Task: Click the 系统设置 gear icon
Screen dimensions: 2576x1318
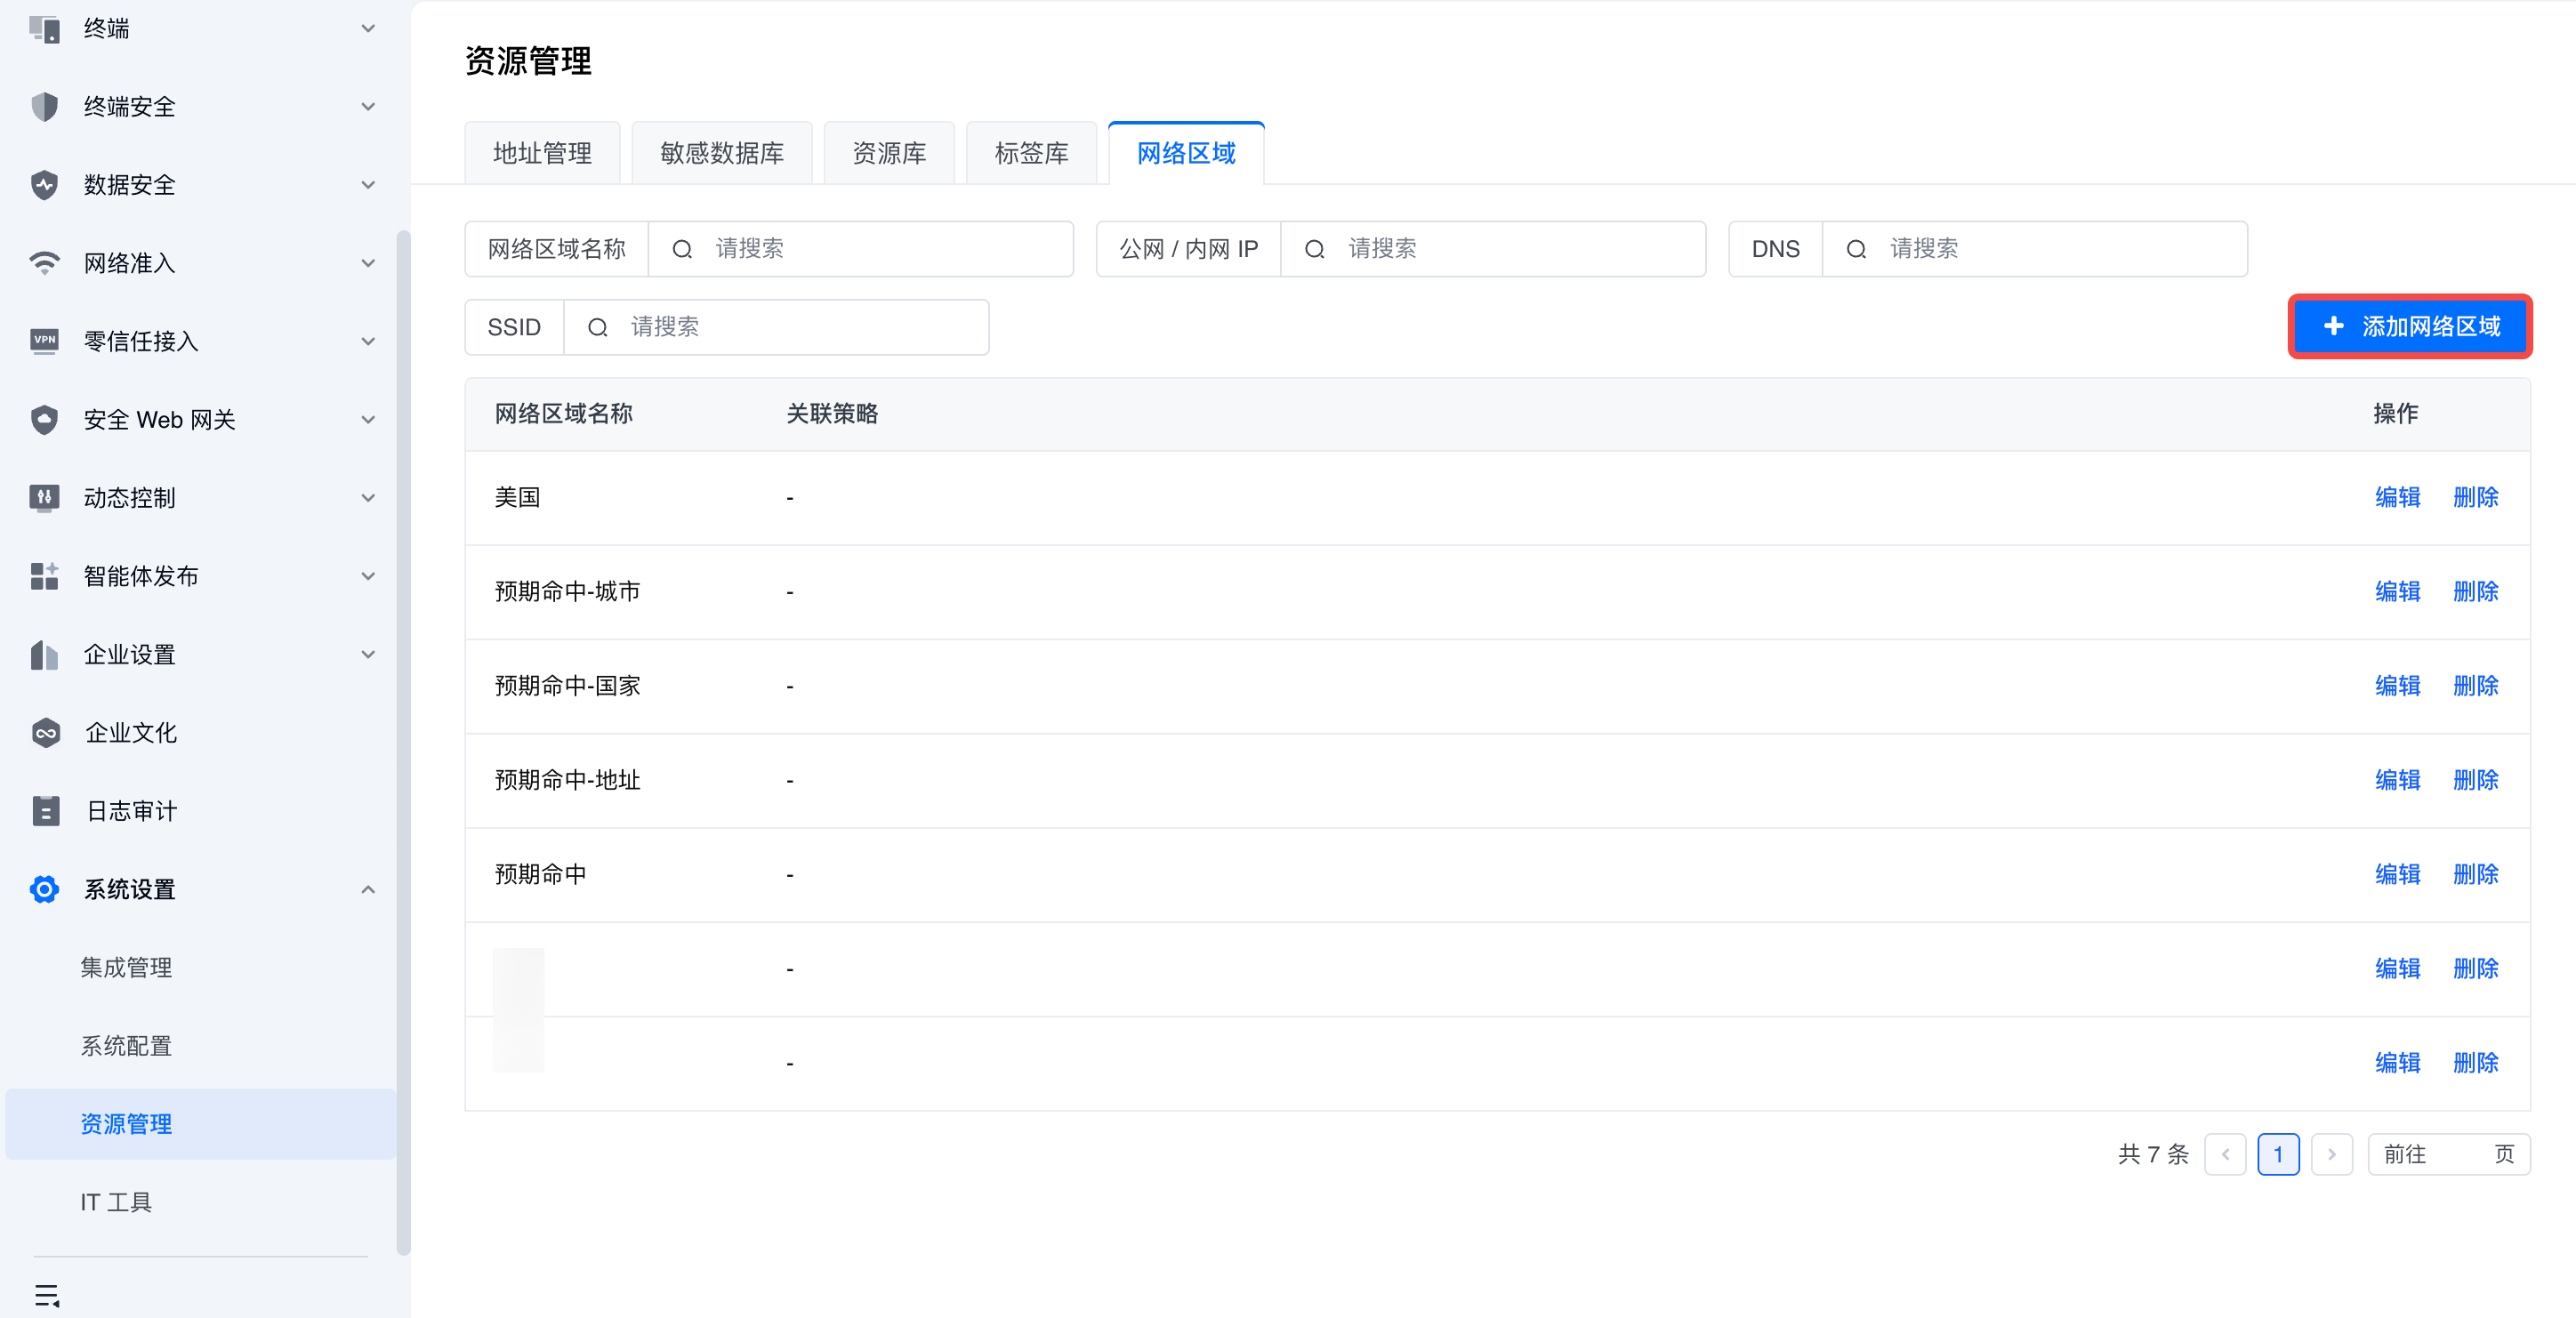Action: [x=44, y=889]
